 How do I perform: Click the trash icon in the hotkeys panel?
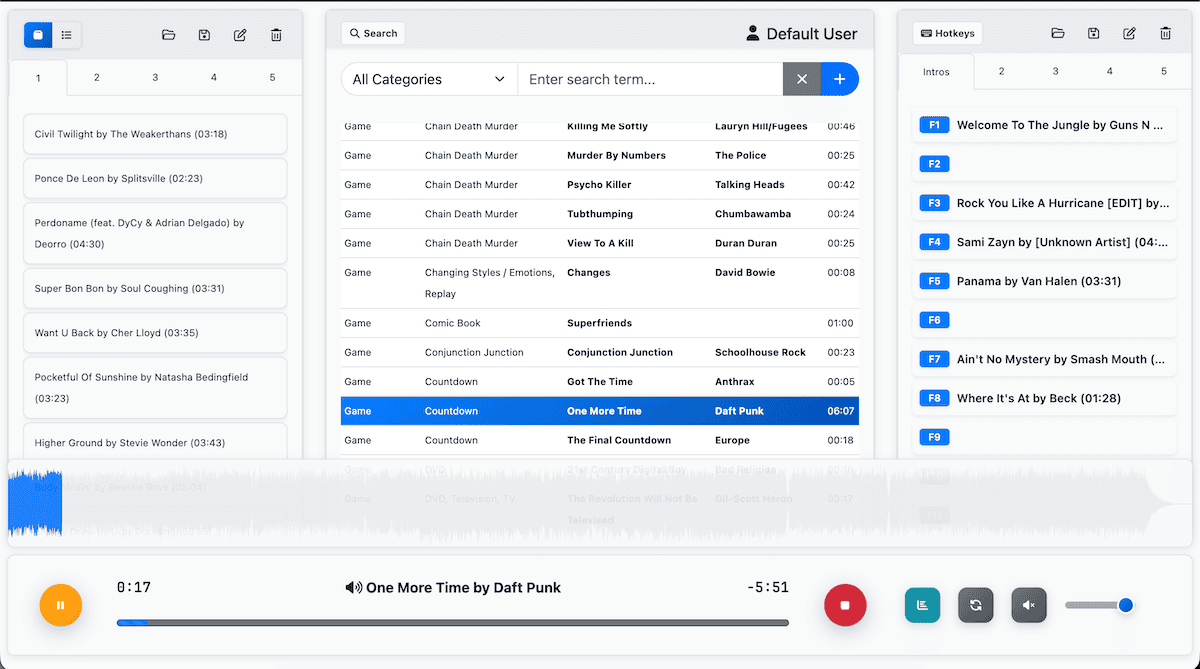[x=1165, y=33]
